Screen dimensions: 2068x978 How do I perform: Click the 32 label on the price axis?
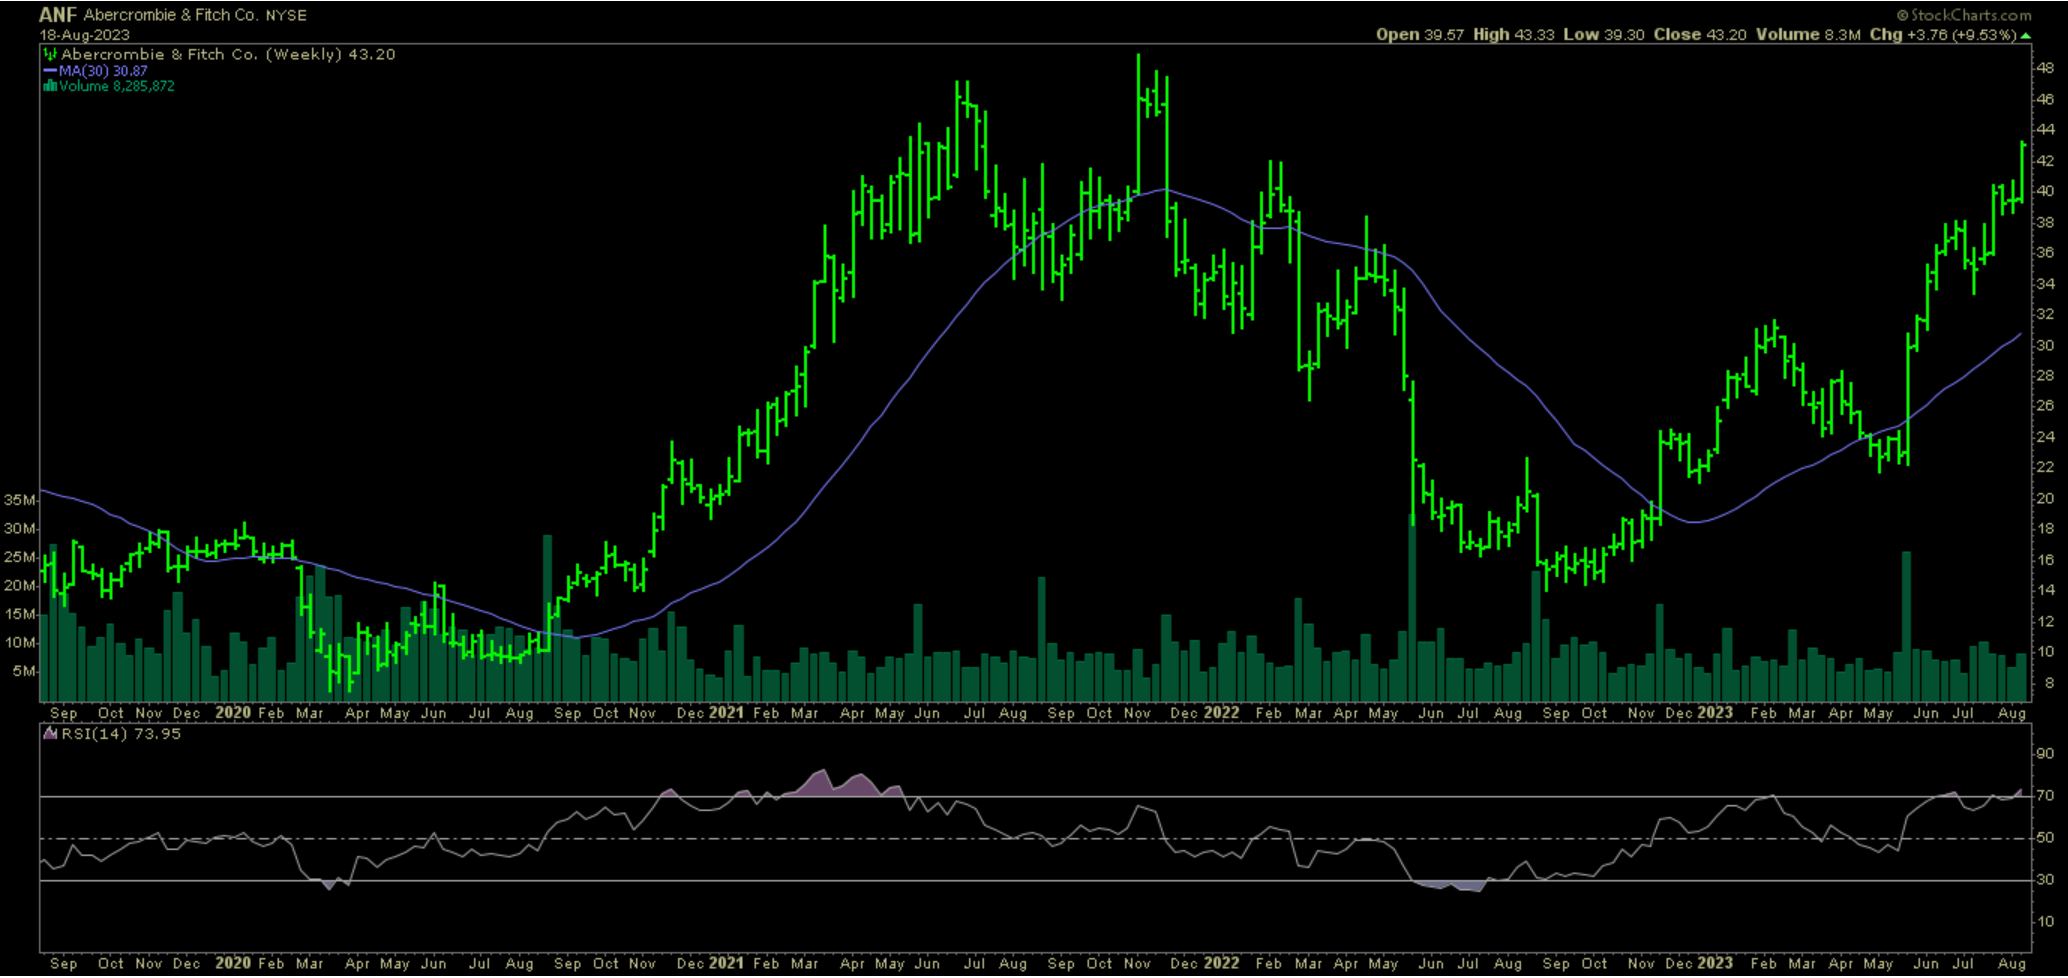2045,314
